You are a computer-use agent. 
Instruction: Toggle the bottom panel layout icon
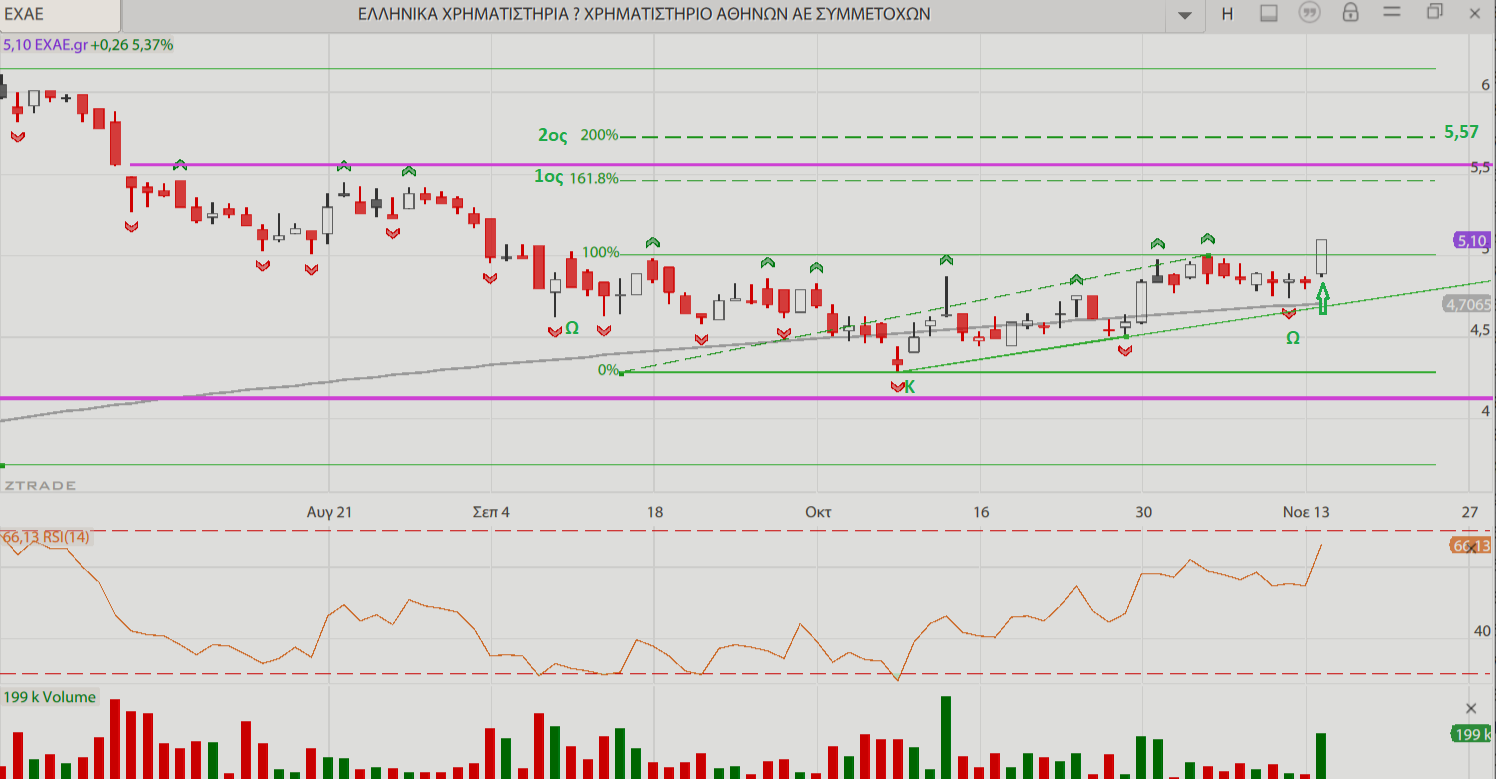(x=1269, y=14)
